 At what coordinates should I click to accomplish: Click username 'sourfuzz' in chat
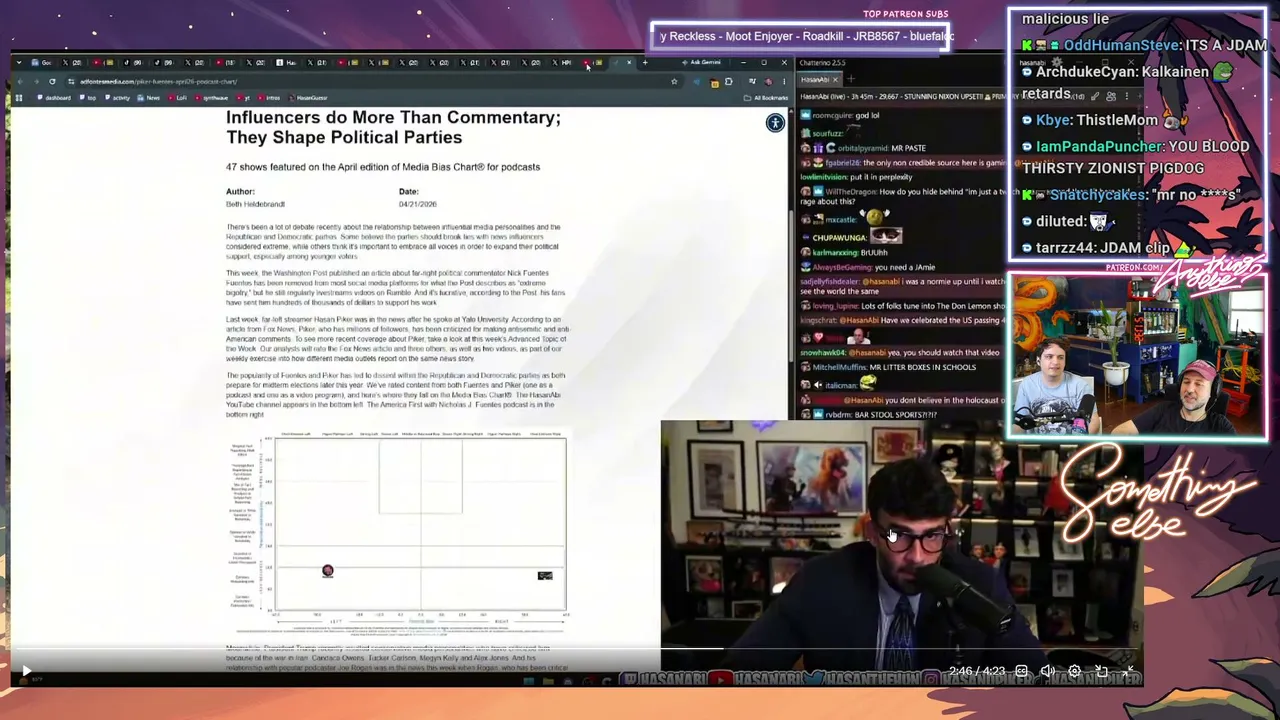[x=827, y=134]
